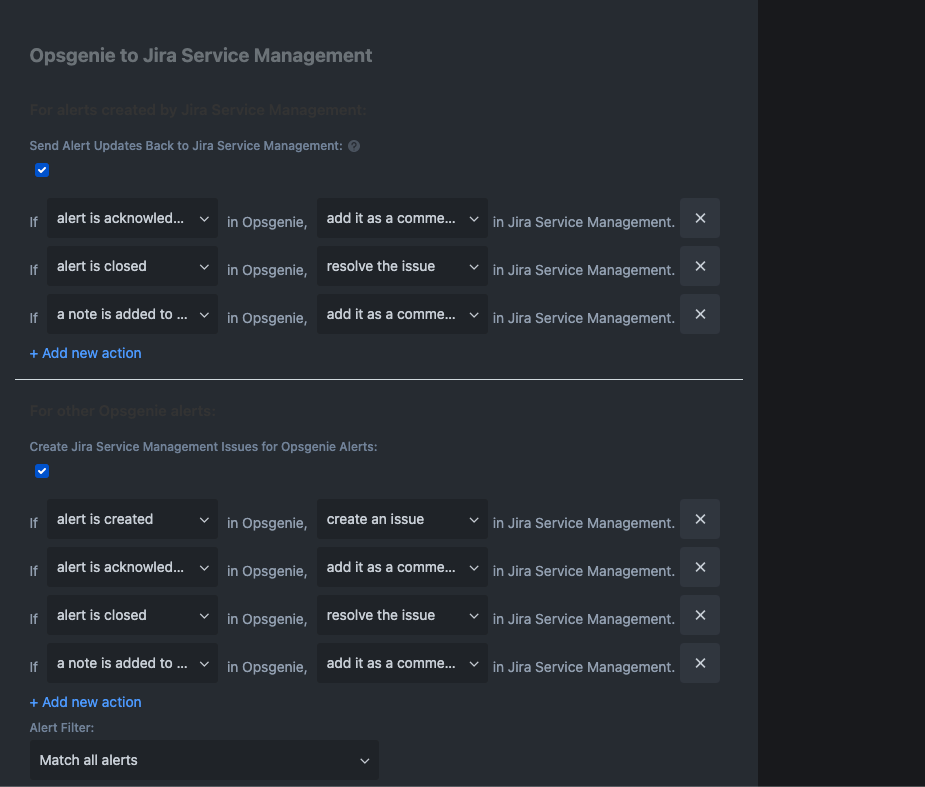Uncheck Create Jira Service Management Issues checkbox
The image size is (925, 787).
pos(42,471)
